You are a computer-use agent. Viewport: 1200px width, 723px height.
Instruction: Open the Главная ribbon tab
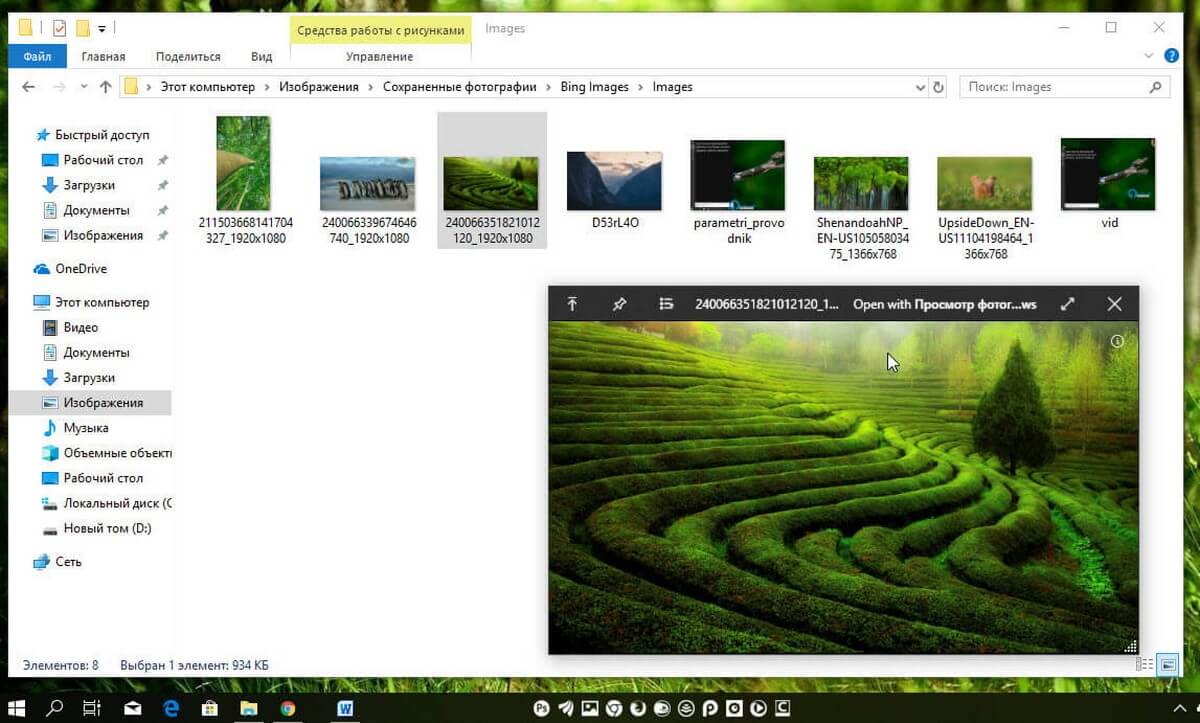click(x=103, y=57)
